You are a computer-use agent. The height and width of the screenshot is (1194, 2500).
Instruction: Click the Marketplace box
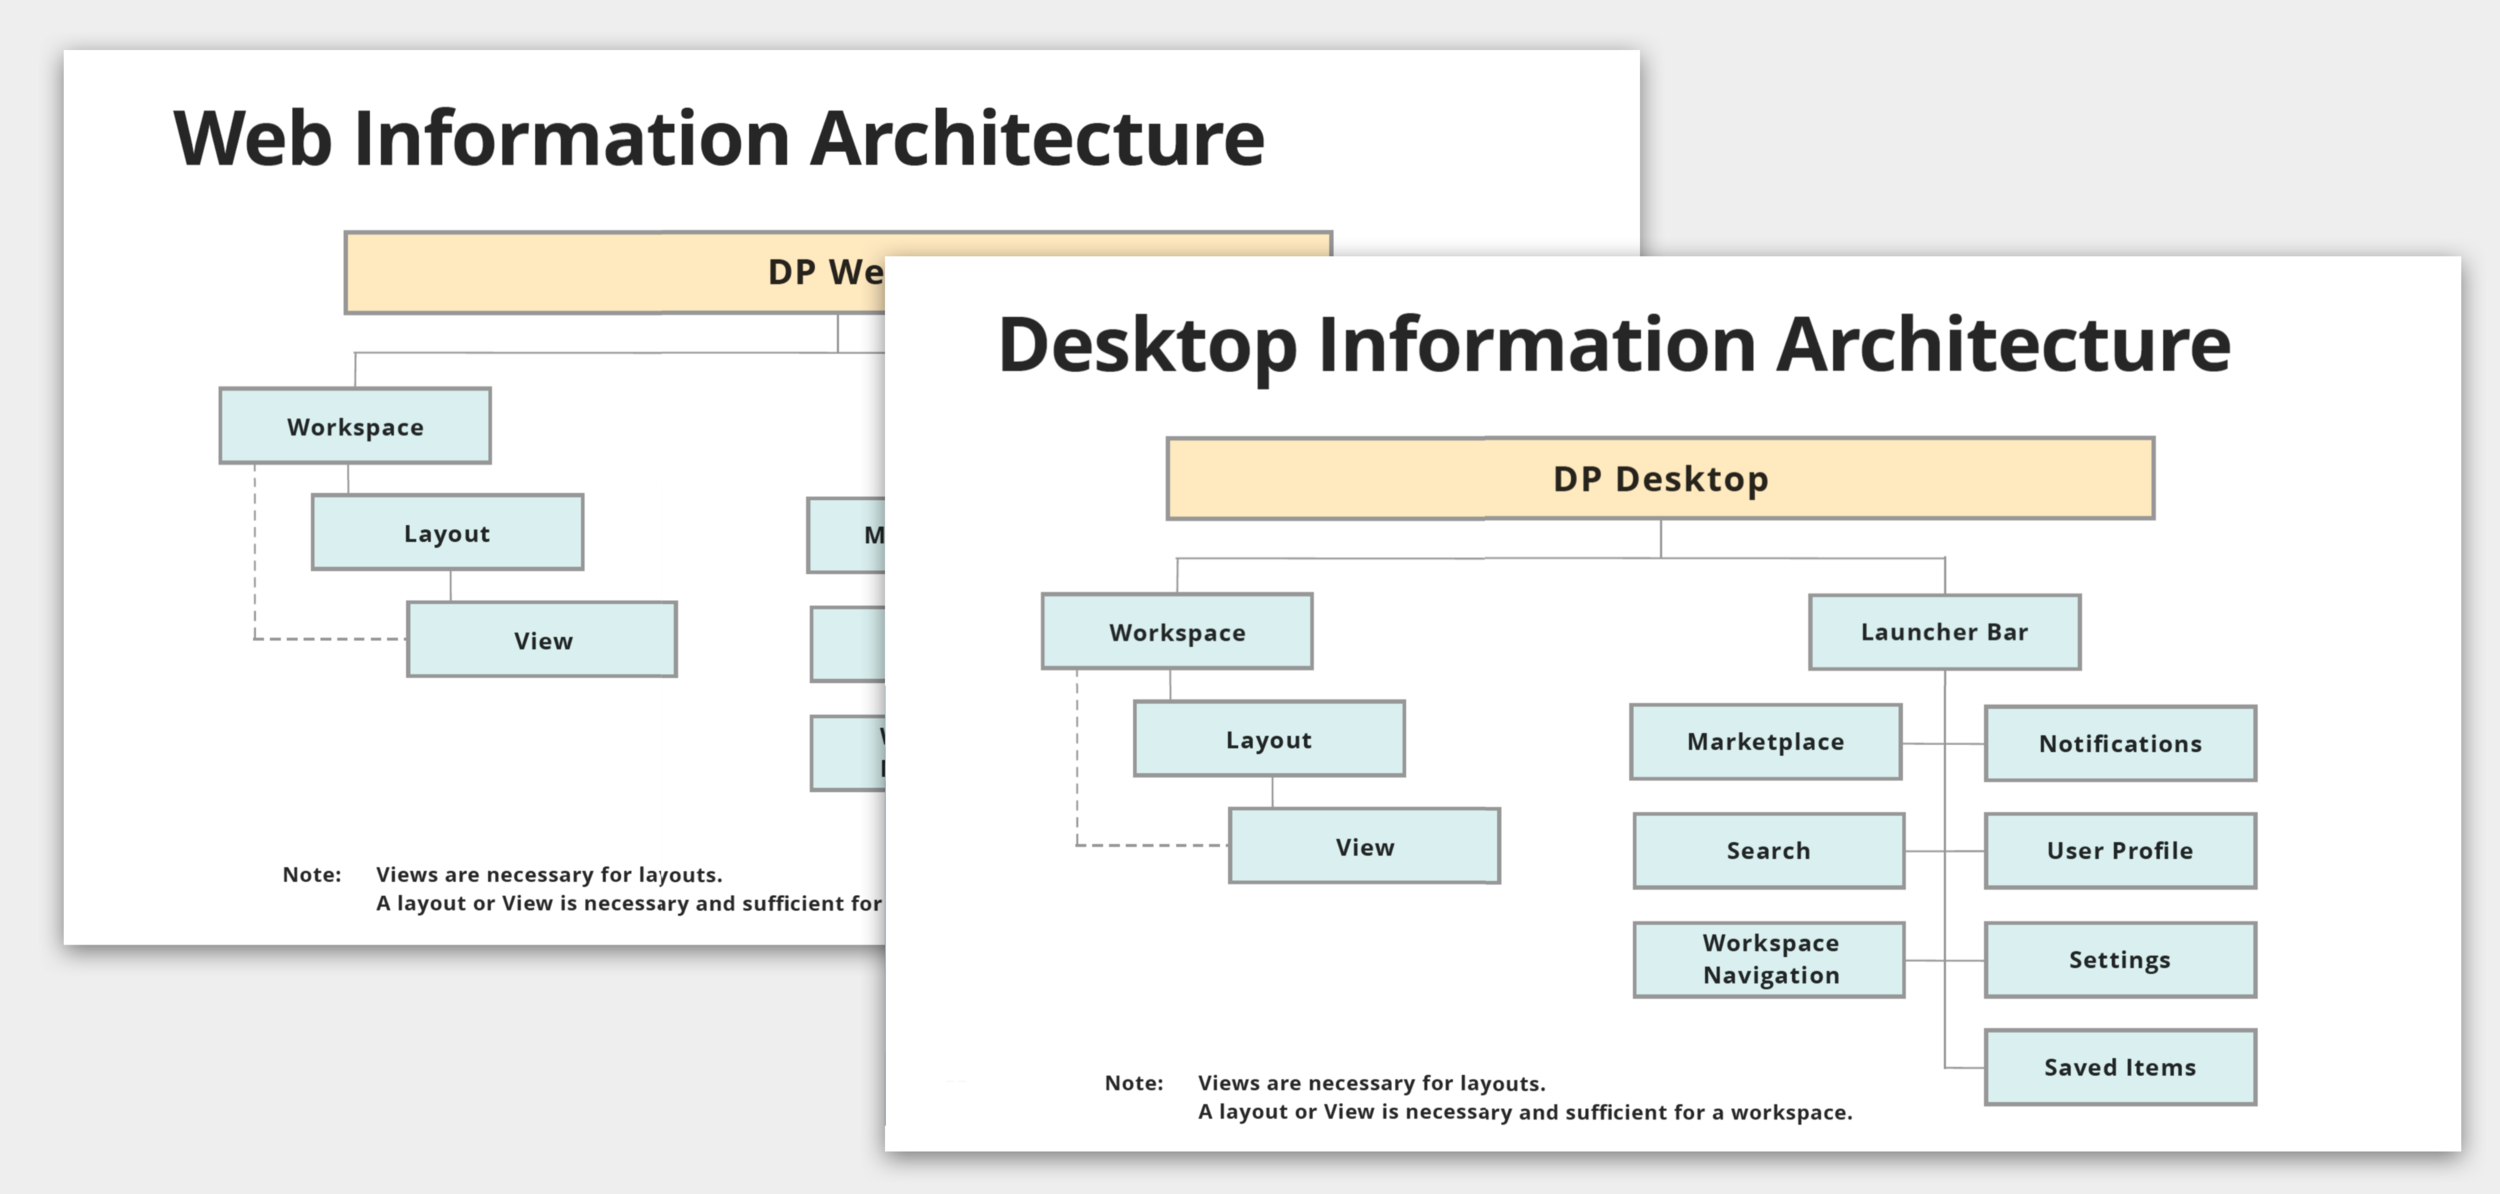1765,742
